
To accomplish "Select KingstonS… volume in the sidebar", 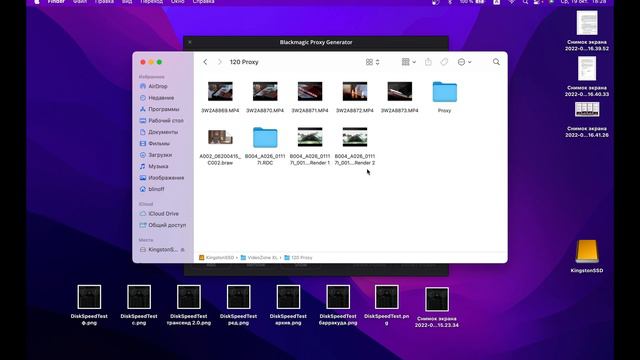I will point(159,249).
